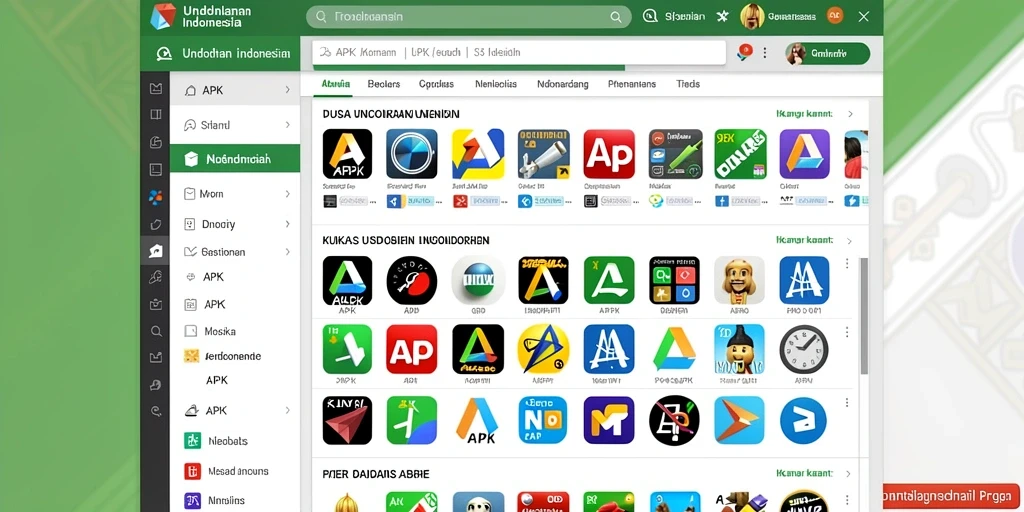Click the red button at the bottom right

click(951, 496)
